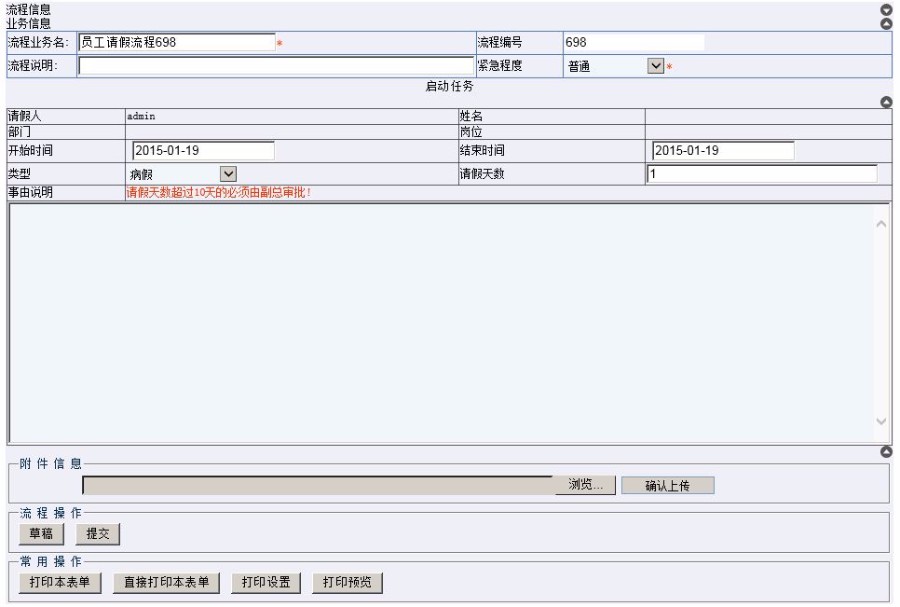Image resolution: width=900 pixels, height=607 pixels.
Task: Click the 直接打印本表单 button
Action: 166,582
